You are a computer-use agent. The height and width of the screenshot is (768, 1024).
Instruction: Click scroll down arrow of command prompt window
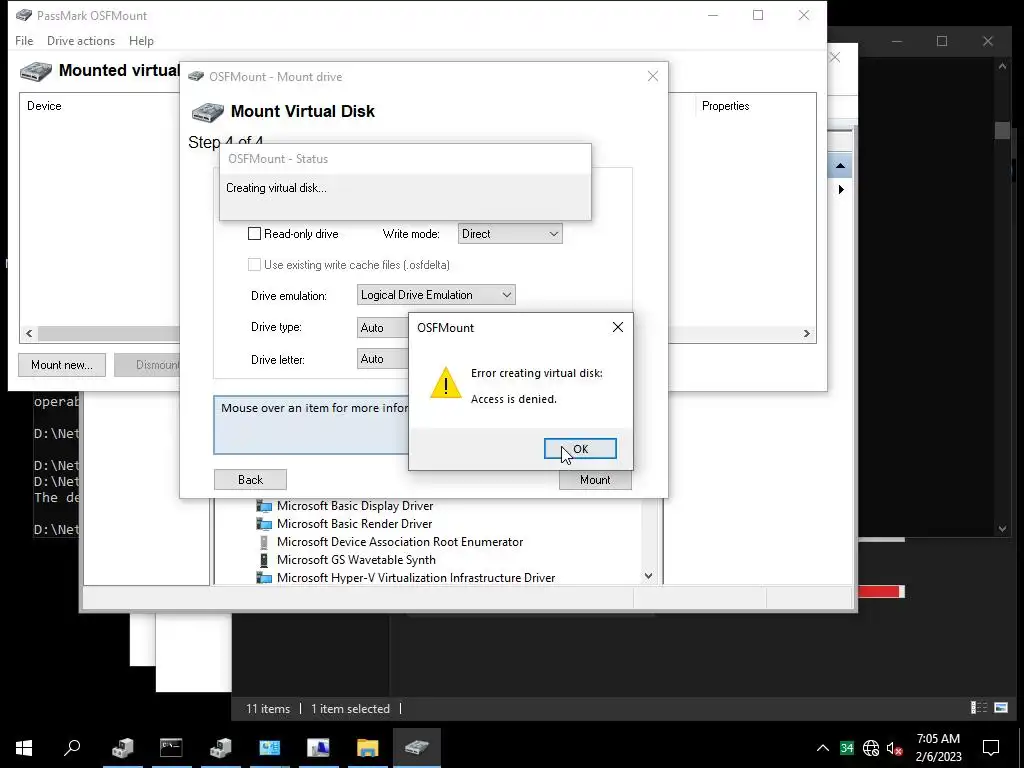coord(1002,529)
